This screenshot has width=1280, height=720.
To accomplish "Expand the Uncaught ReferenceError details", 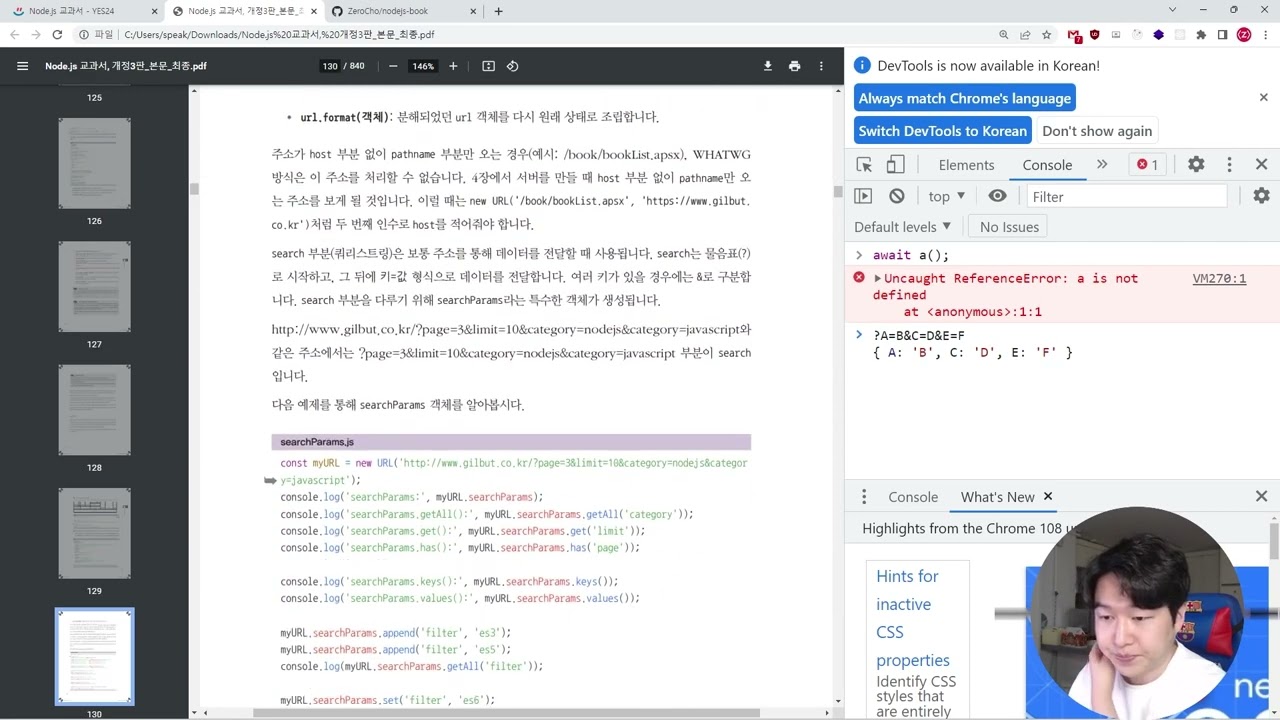I will click(x=877, y=278).
